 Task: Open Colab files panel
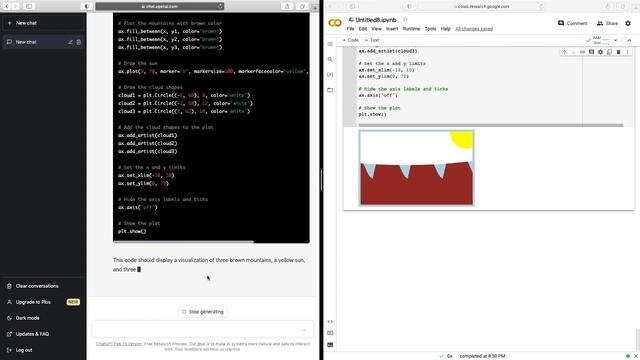(330, 90)
